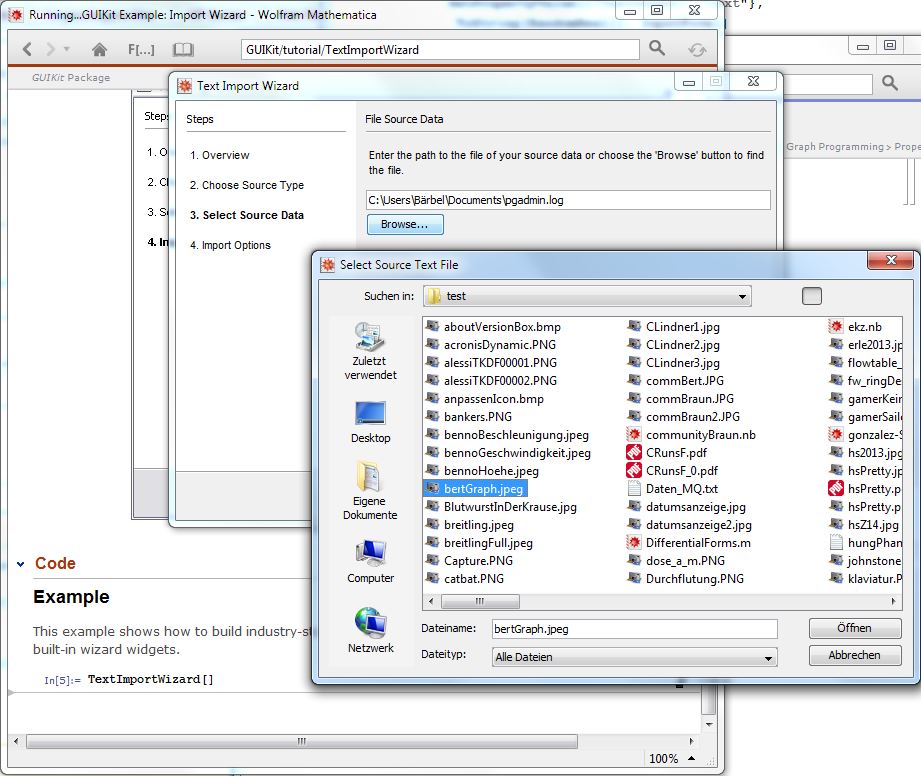
Task: Select the file BlutwurstInDerKrause.jpg
Action: pos(501,507)
